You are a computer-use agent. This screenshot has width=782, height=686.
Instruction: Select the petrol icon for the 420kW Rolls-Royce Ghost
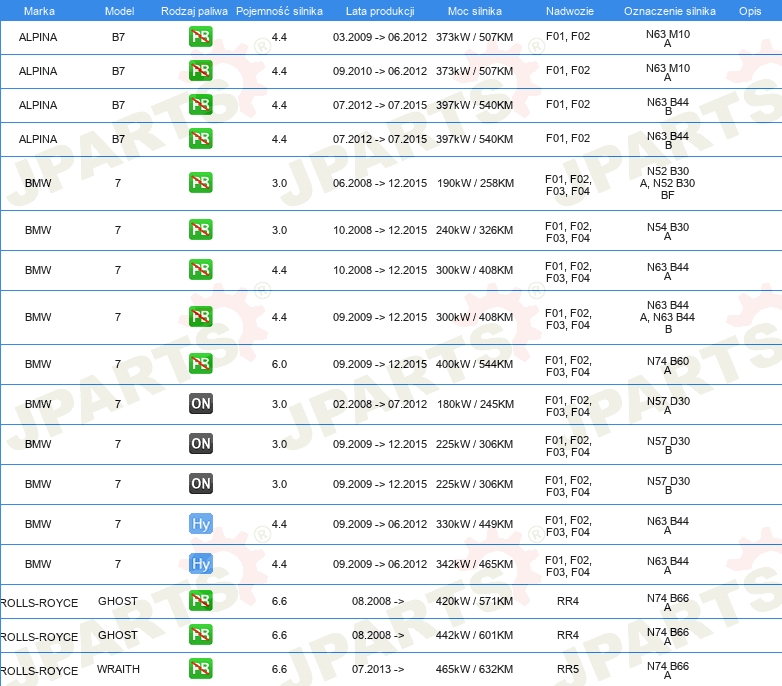(x=201, y=601)
